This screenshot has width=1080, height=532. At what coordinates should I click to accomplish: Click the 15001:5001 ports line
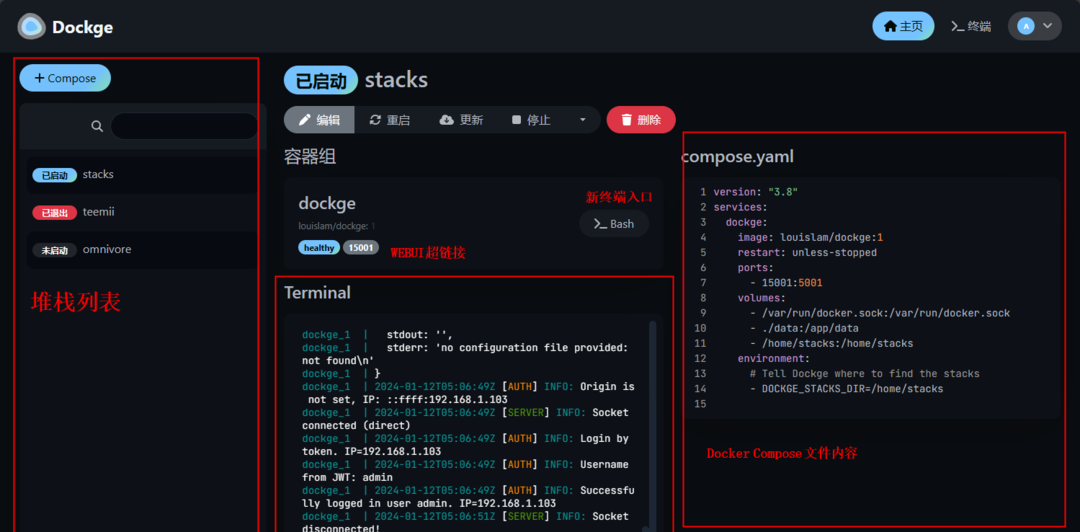pos(786,283)
